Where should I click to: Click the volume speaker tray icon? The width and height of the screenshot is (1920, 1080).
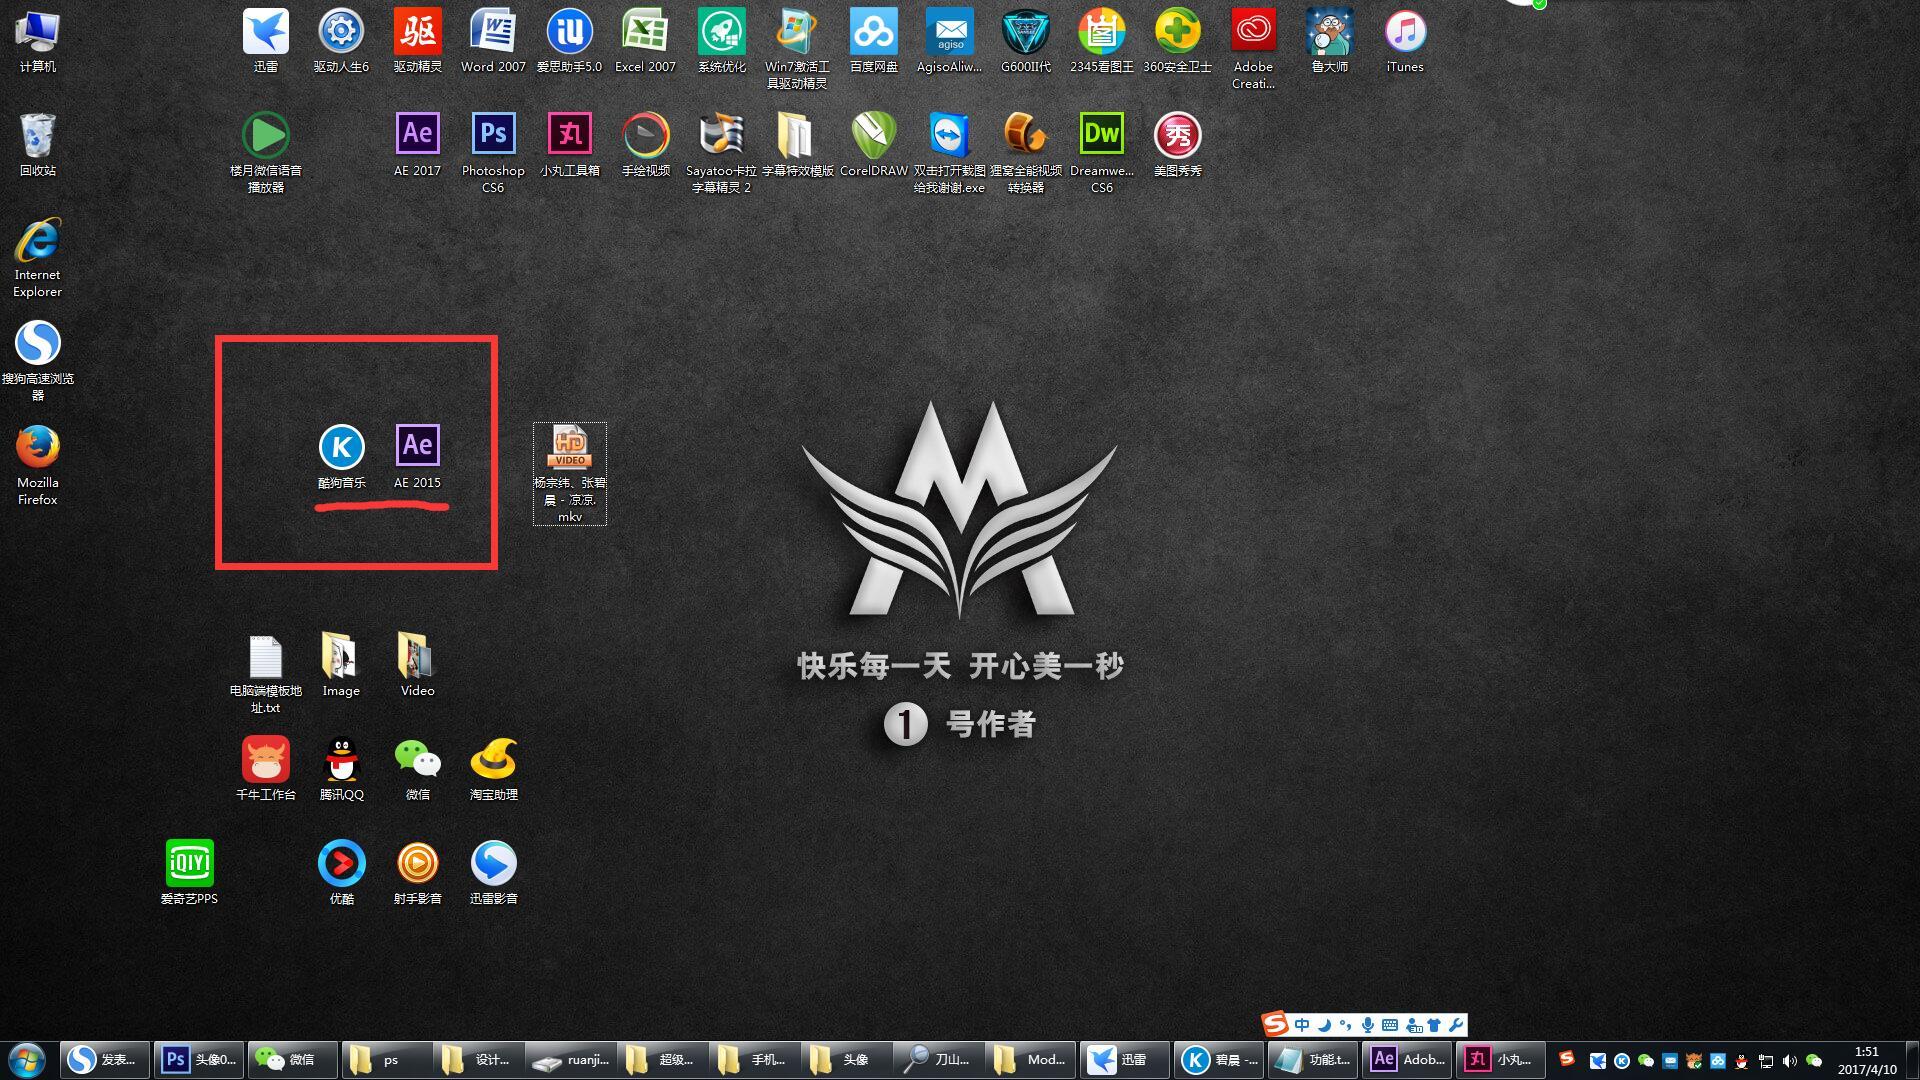[1790, 1061]
